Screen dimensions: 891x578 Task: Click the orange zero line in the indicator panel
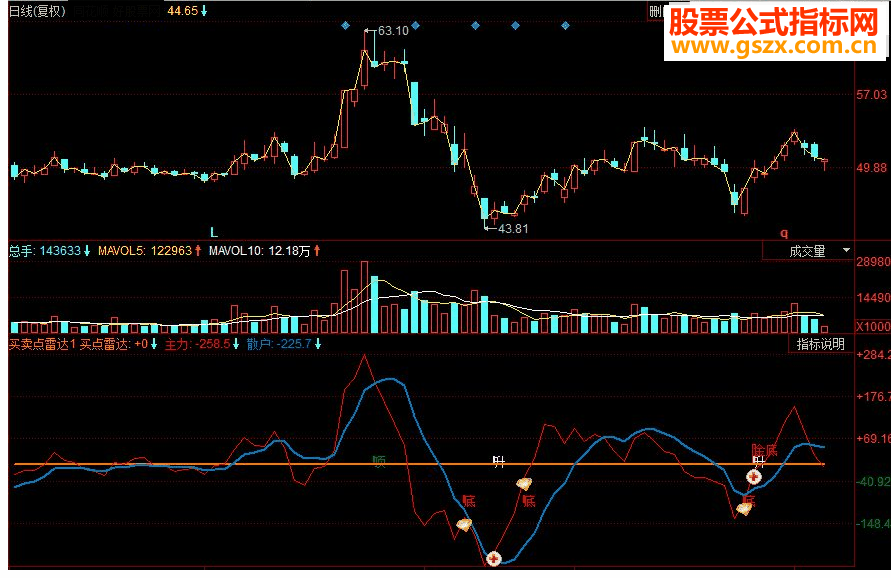point(419,464)
